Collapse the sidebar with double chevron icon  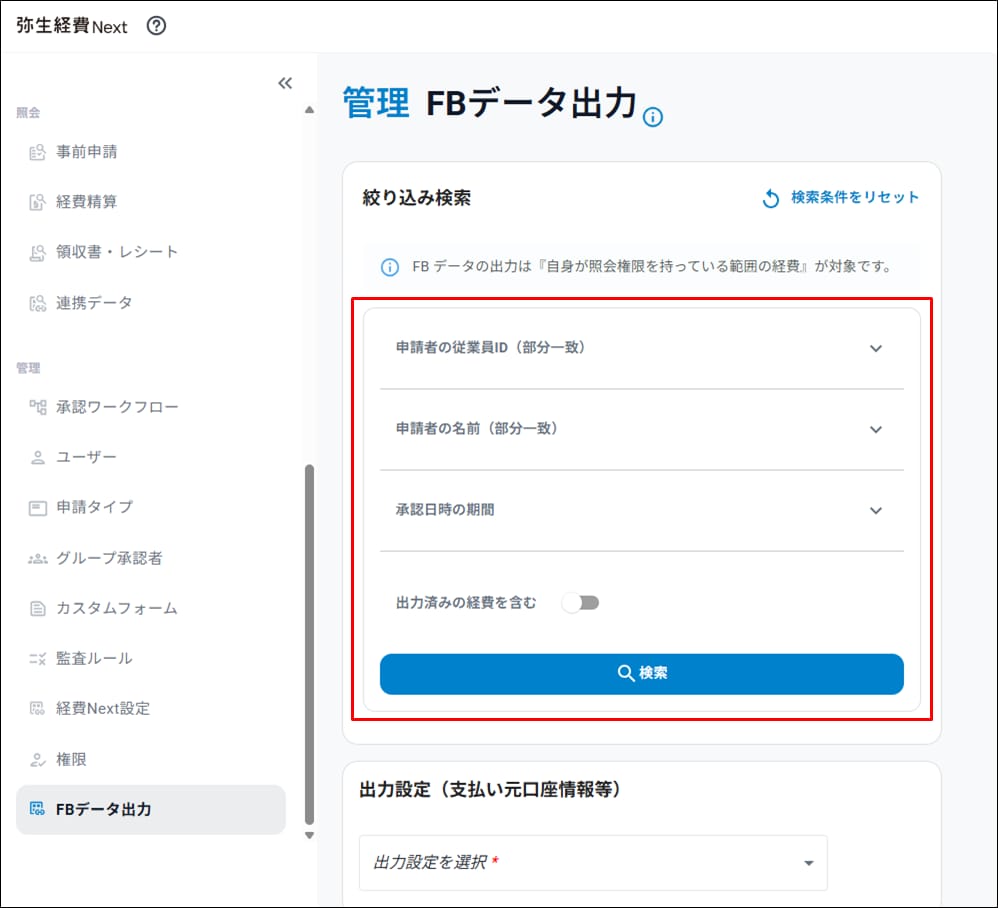pyautogui.click(x=285, y=83)
